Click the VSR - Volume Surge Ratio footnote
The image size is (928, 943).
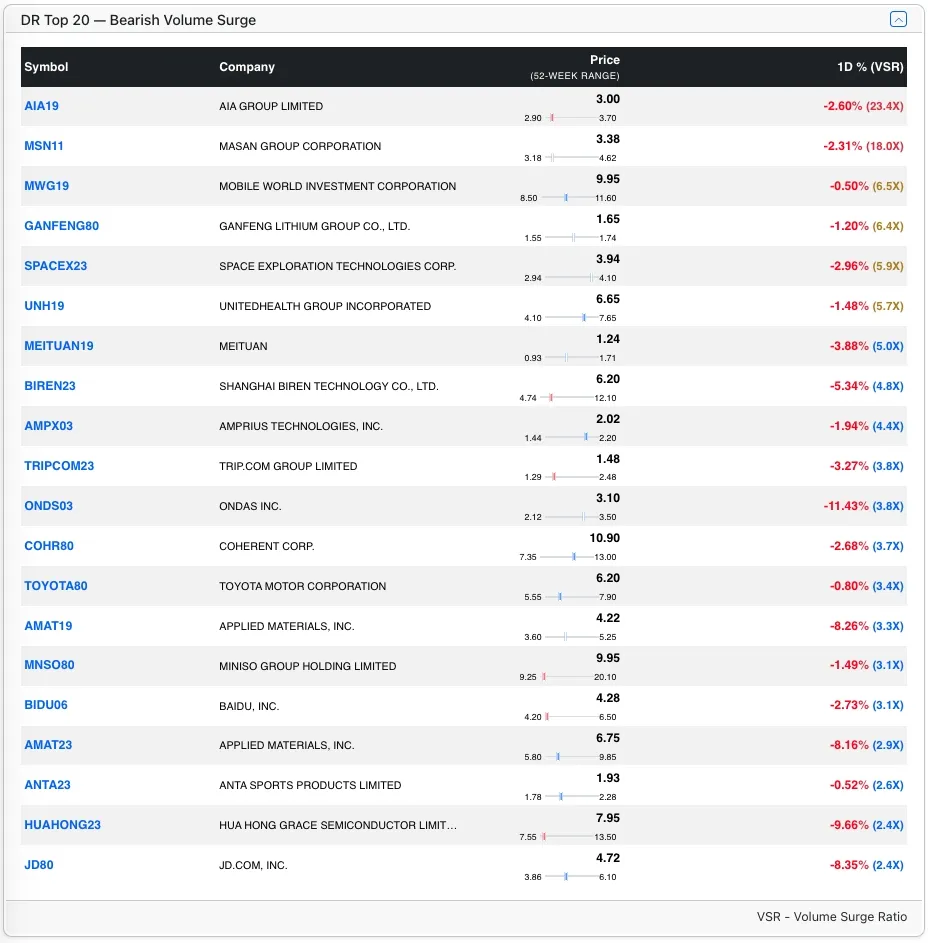point(832,917)
